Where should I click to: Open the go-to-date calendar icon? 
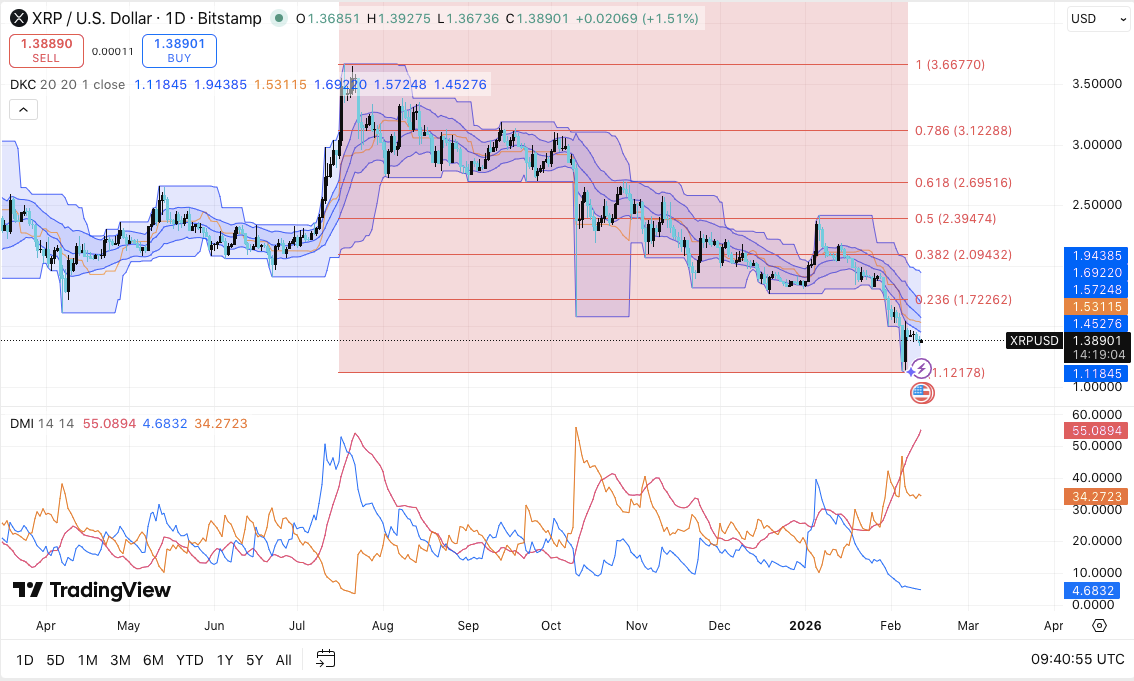pos(325,659)
